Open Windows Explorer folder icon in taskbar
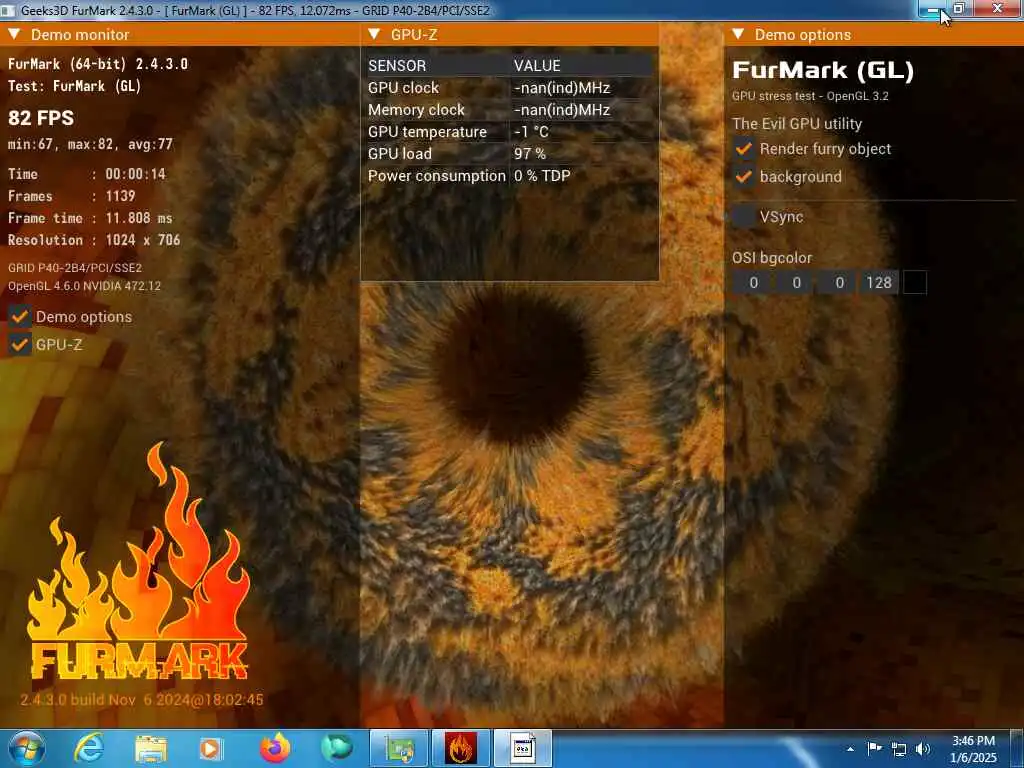1024x768 pixels. [151, 748]
